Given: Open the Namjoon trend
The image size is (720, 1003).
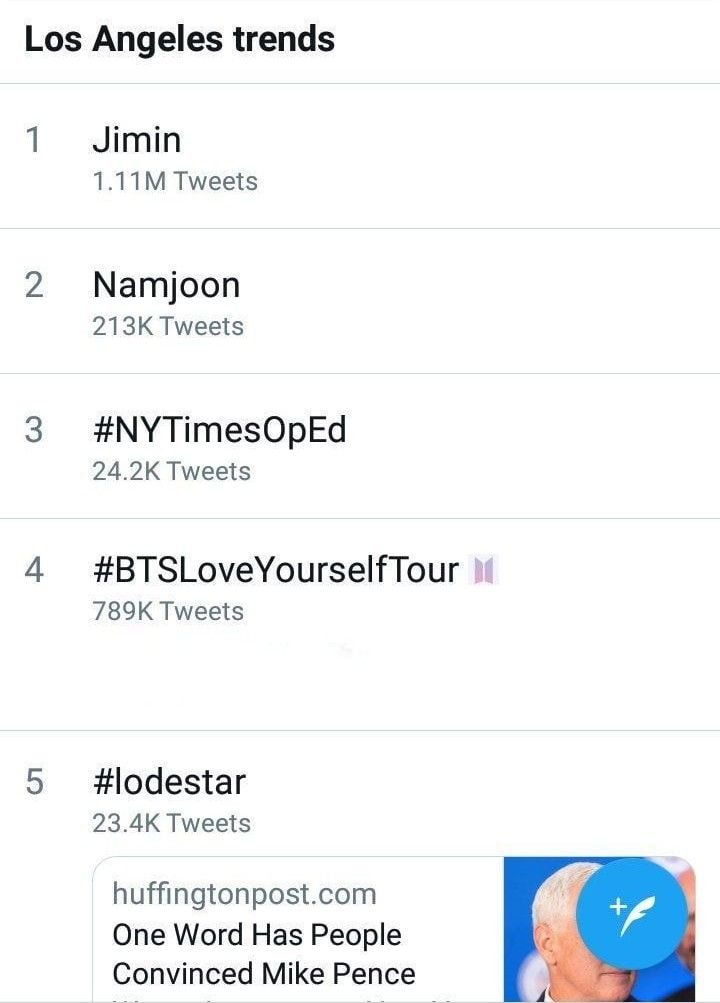Looking at the screenshot, I should coord(360,301).
